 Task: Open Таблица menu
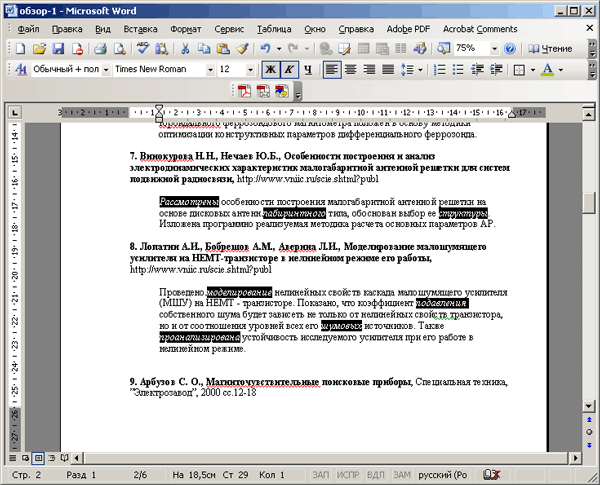point(274,29)
